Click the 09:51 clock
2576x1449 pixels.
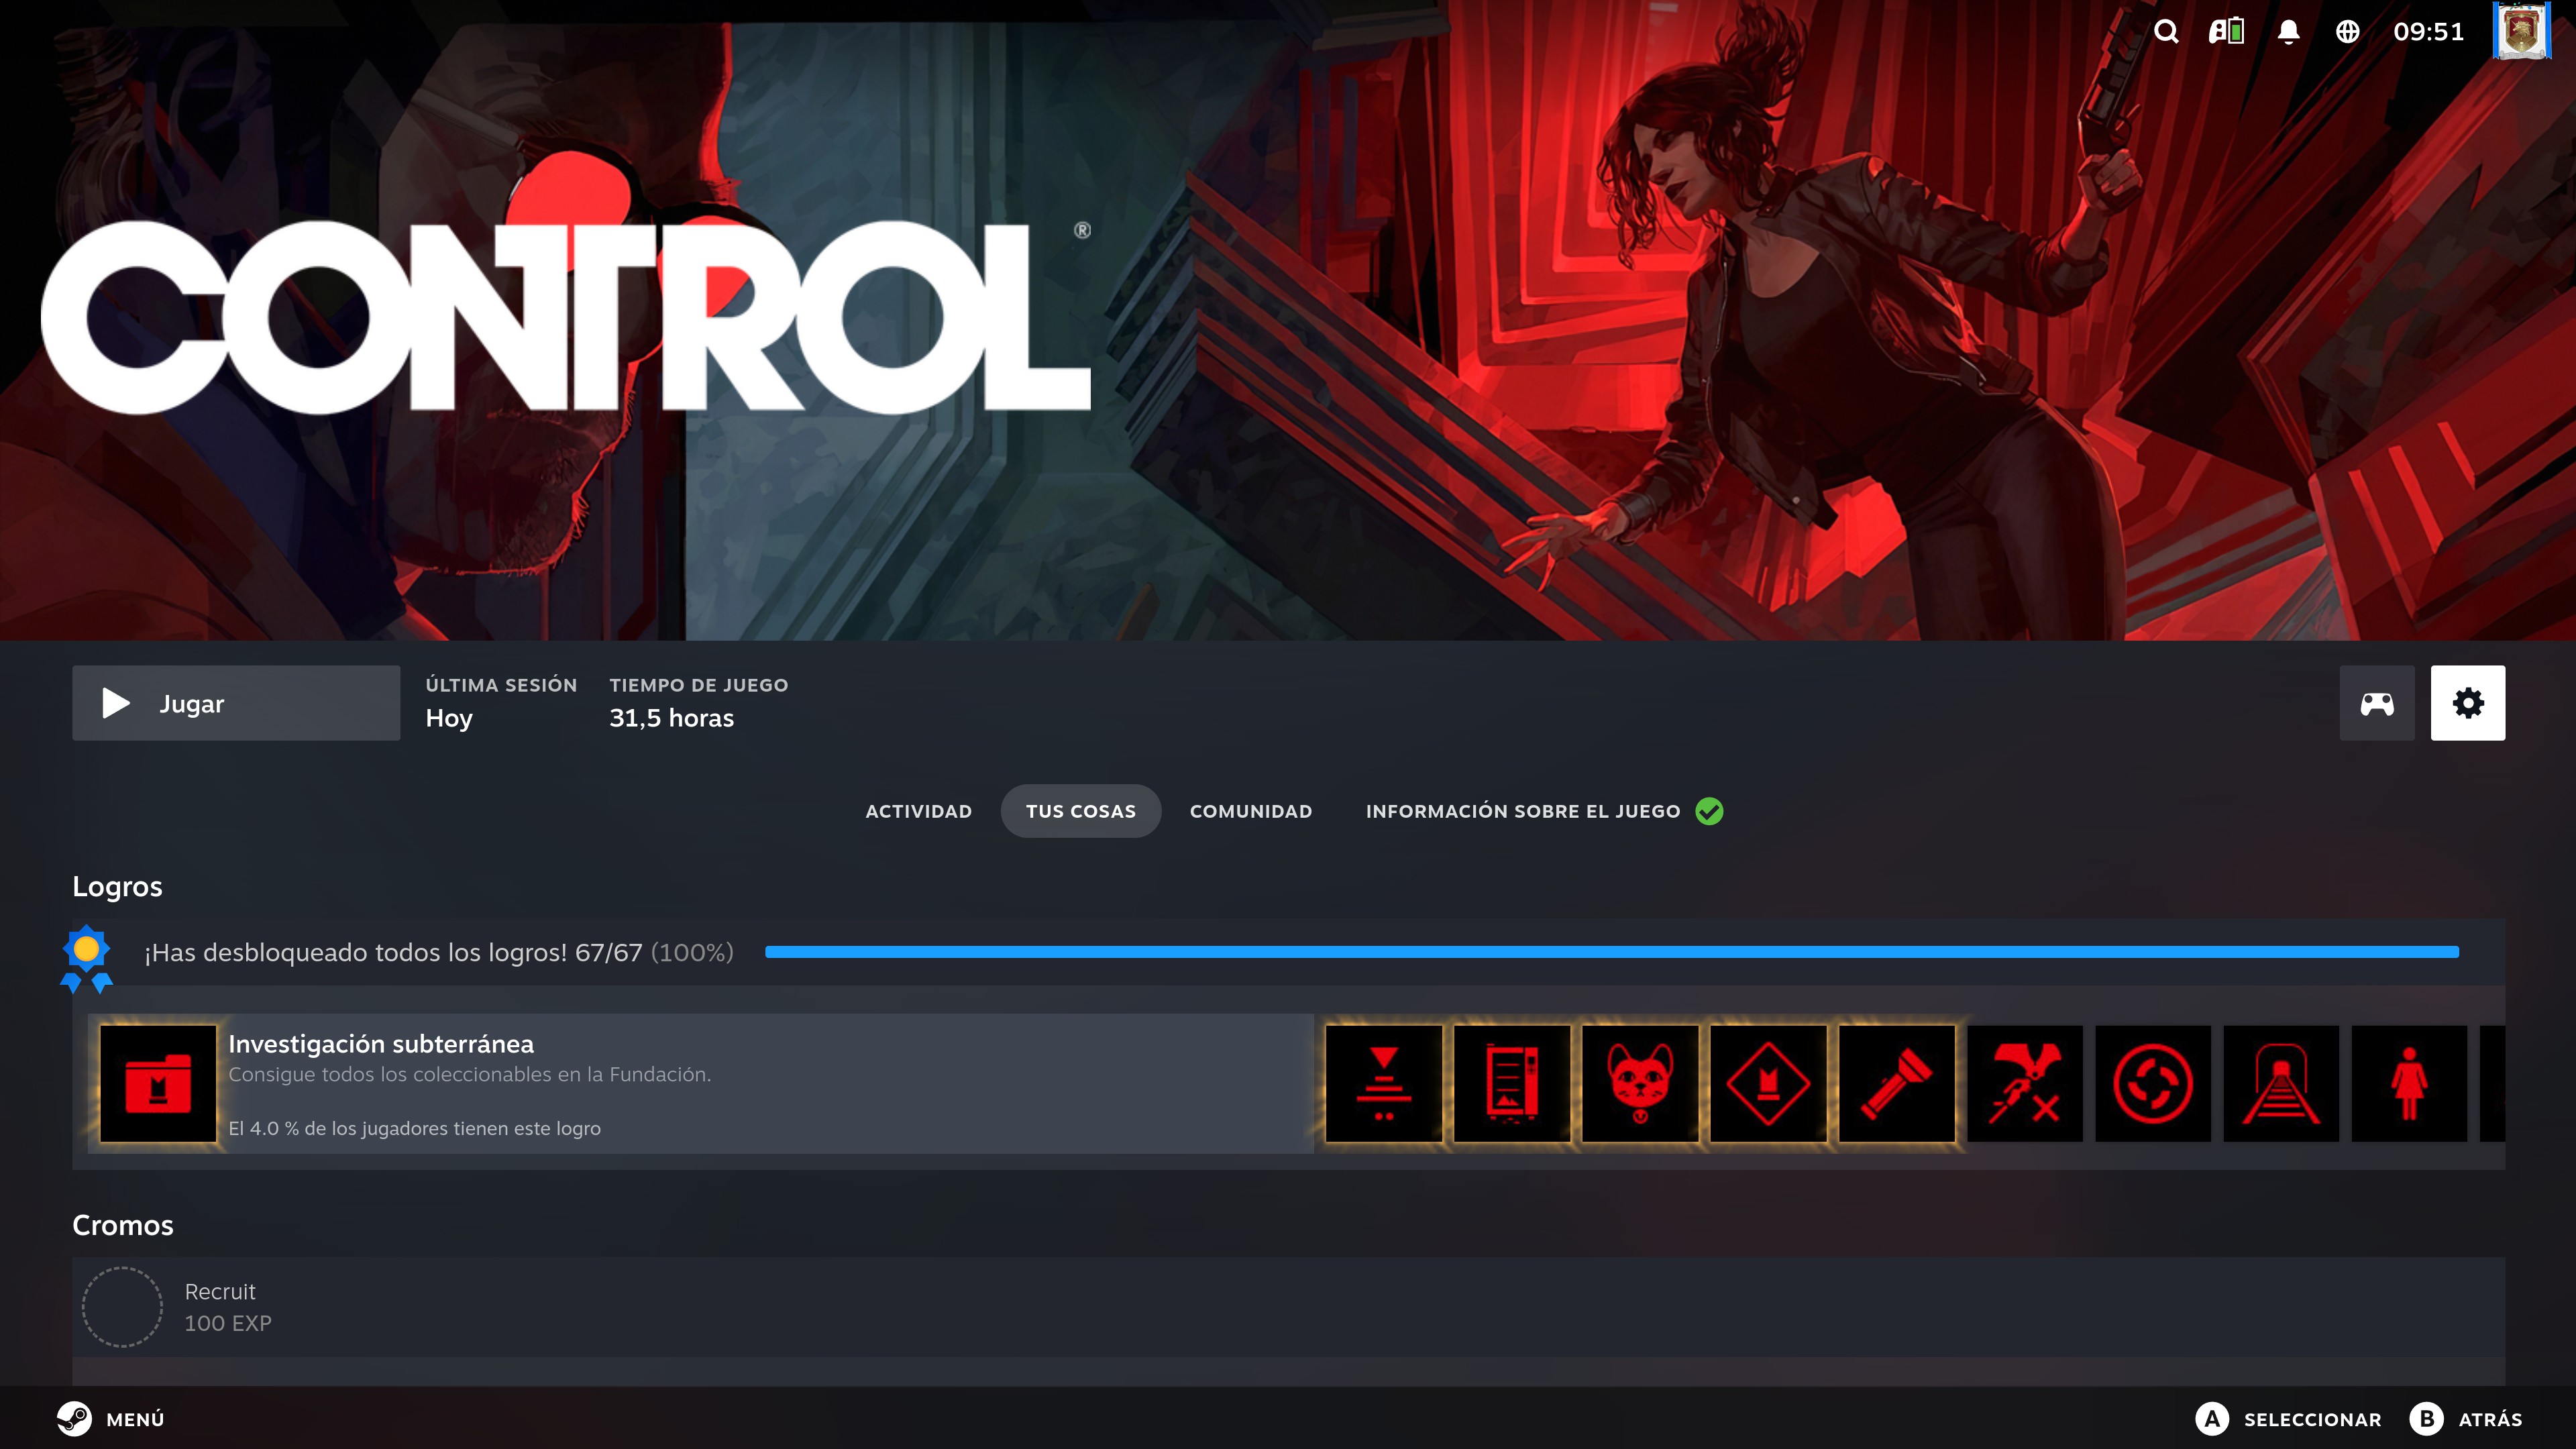2428,32
